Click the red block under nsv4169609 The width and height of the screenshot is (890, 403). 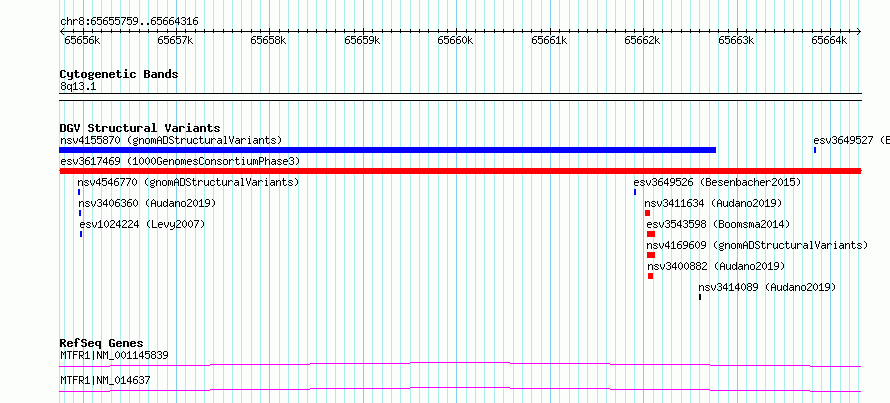tap(651, 255)
